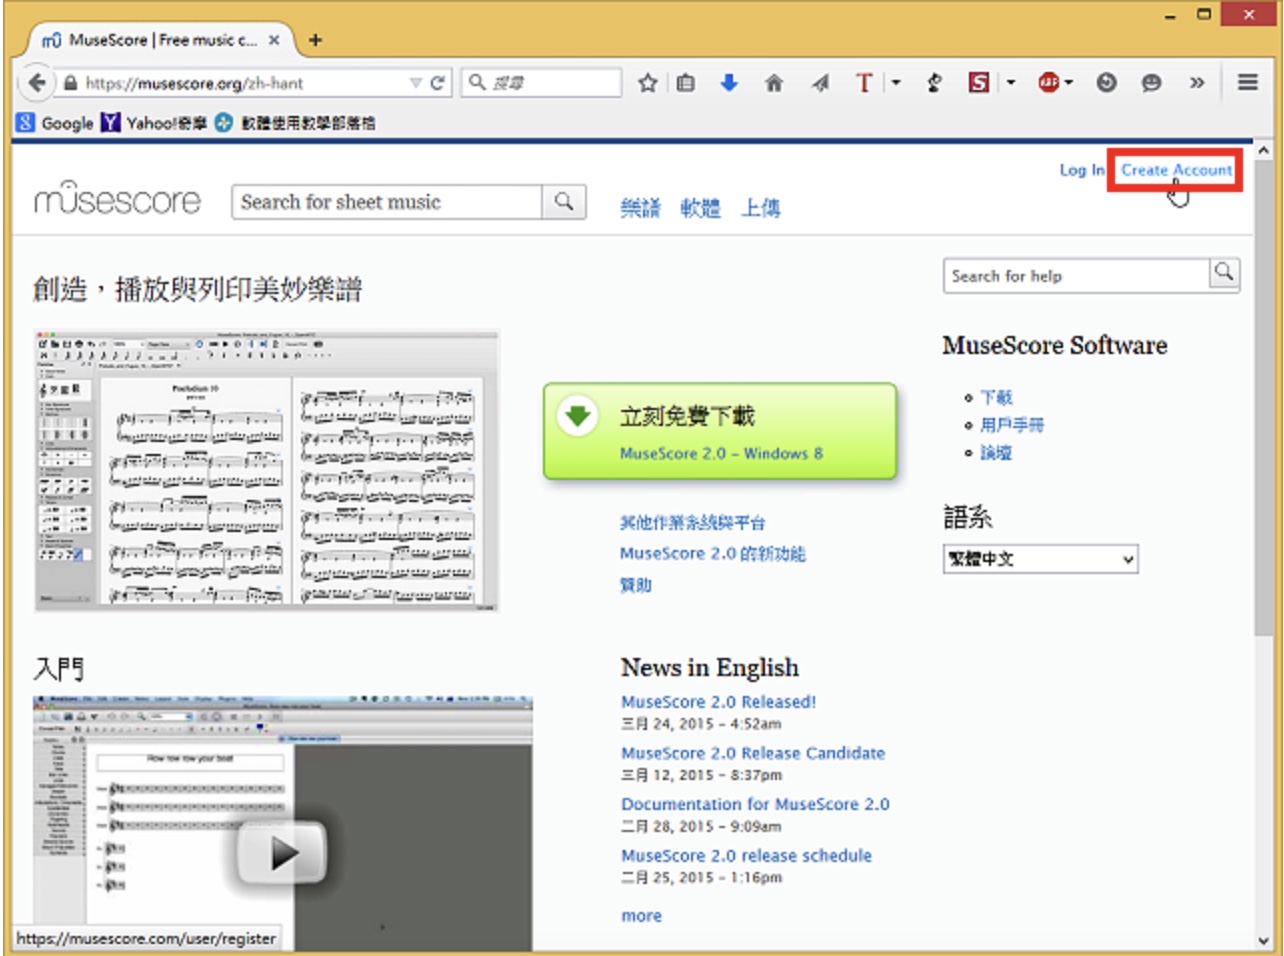The width and height of the screenshot is (1284, 956).
Task: Open the 其他作業系統與平台 link
Action: click(x=692, y=522)
